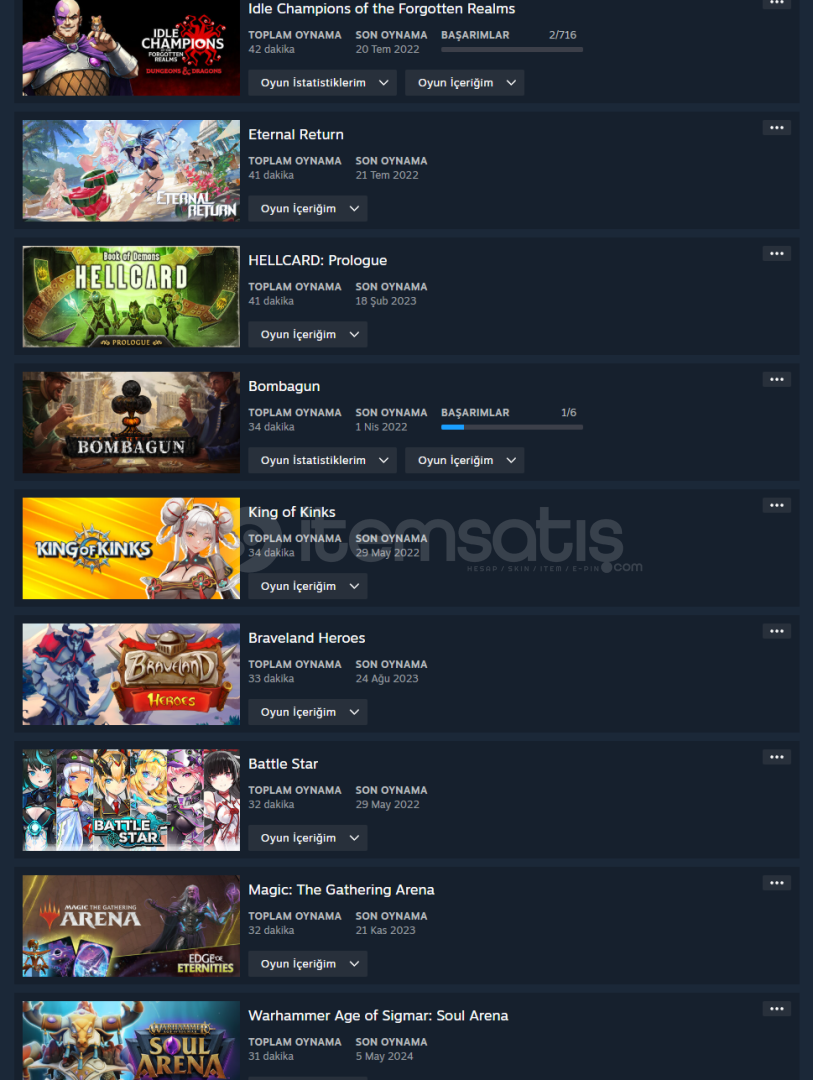
Task: Open the three-dot menu for Braveland Heroes
Action: (776, 631)
